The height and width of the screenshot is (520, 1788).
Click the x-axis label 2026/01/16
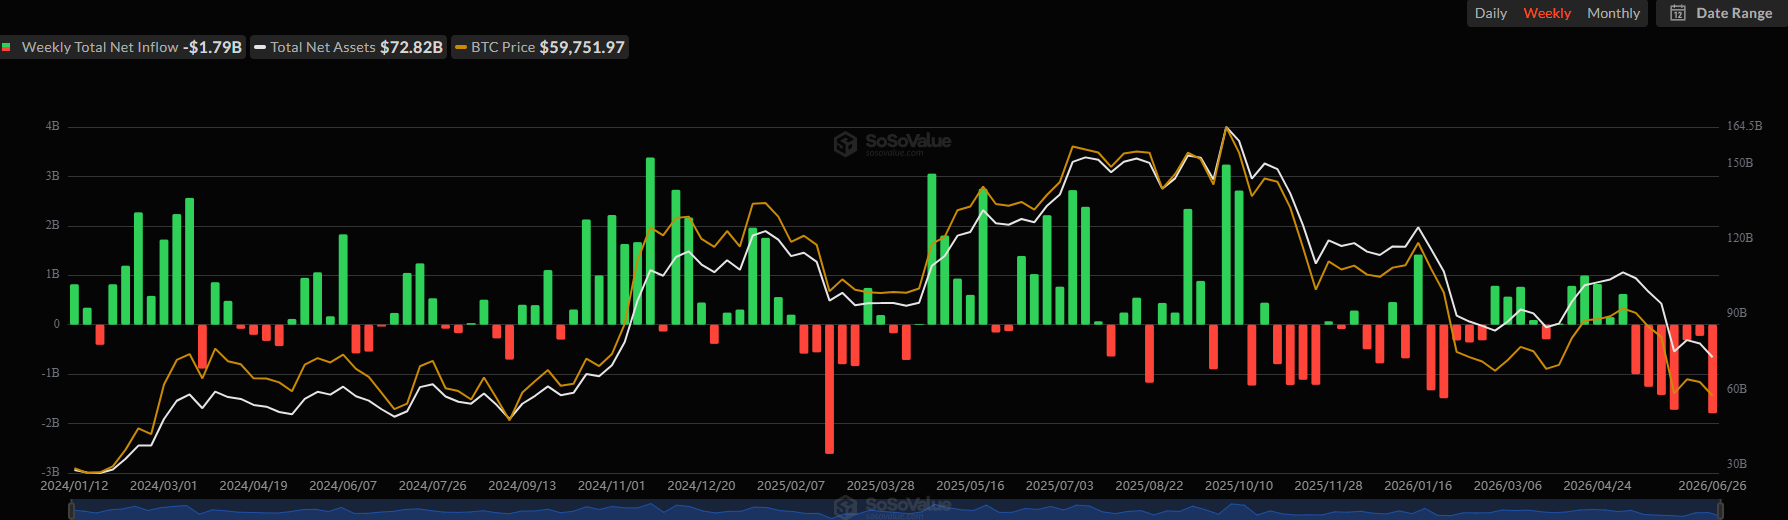pyautogui.click(x=1418, y=485)
